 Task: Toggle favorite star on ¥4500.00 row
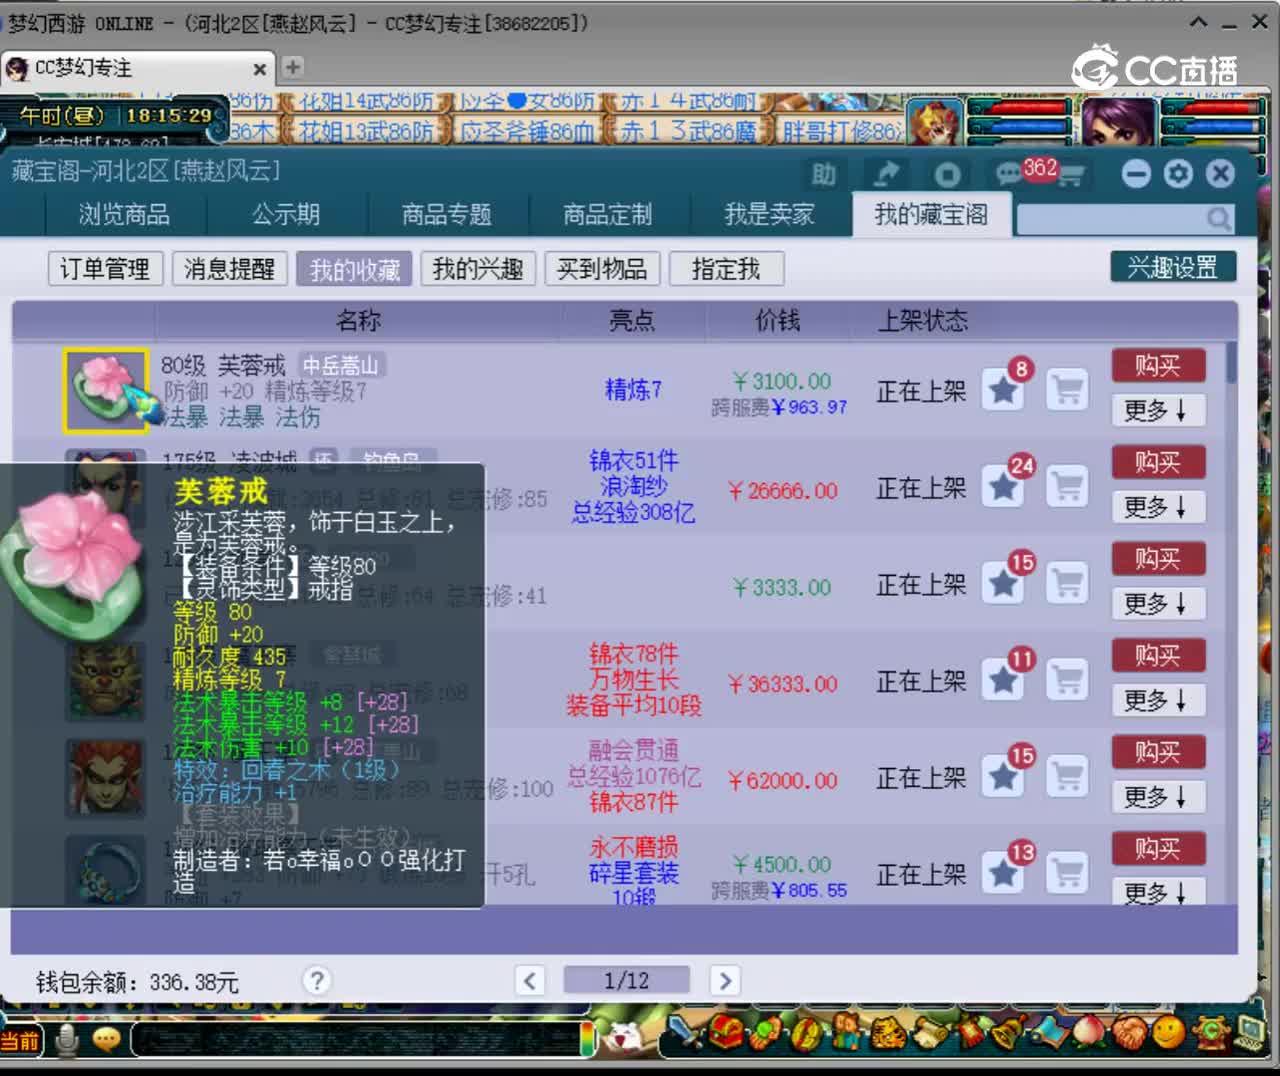1003,873
